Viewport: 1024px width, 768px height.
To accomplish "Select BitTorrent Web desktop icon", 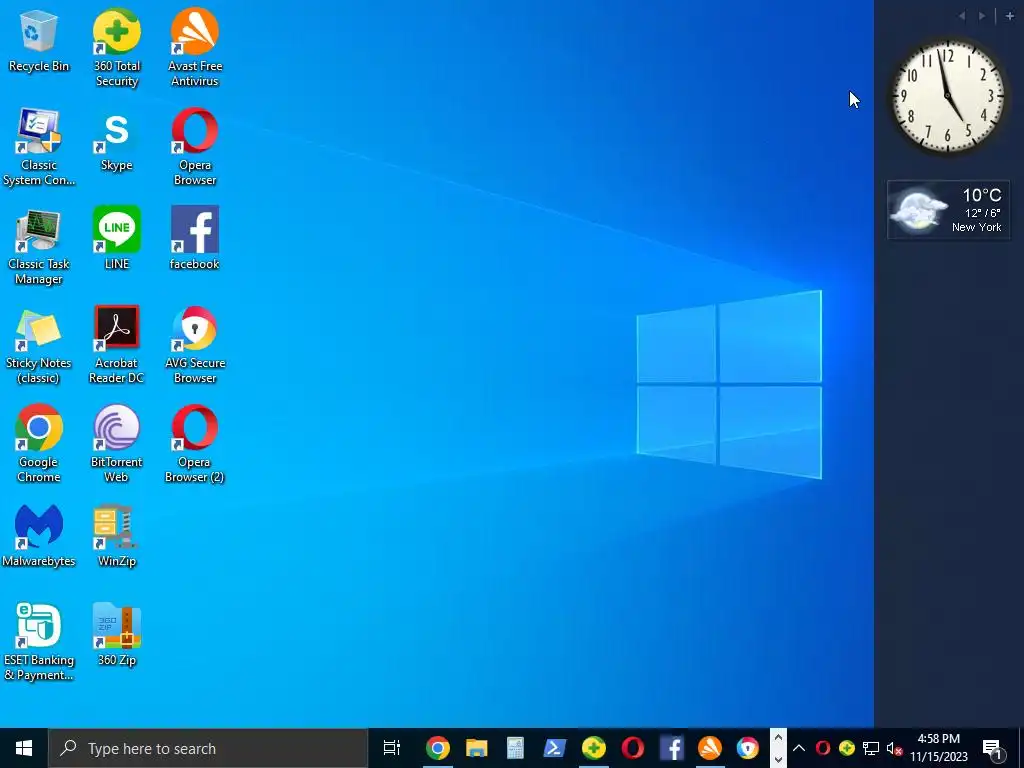I will [116, 444].
